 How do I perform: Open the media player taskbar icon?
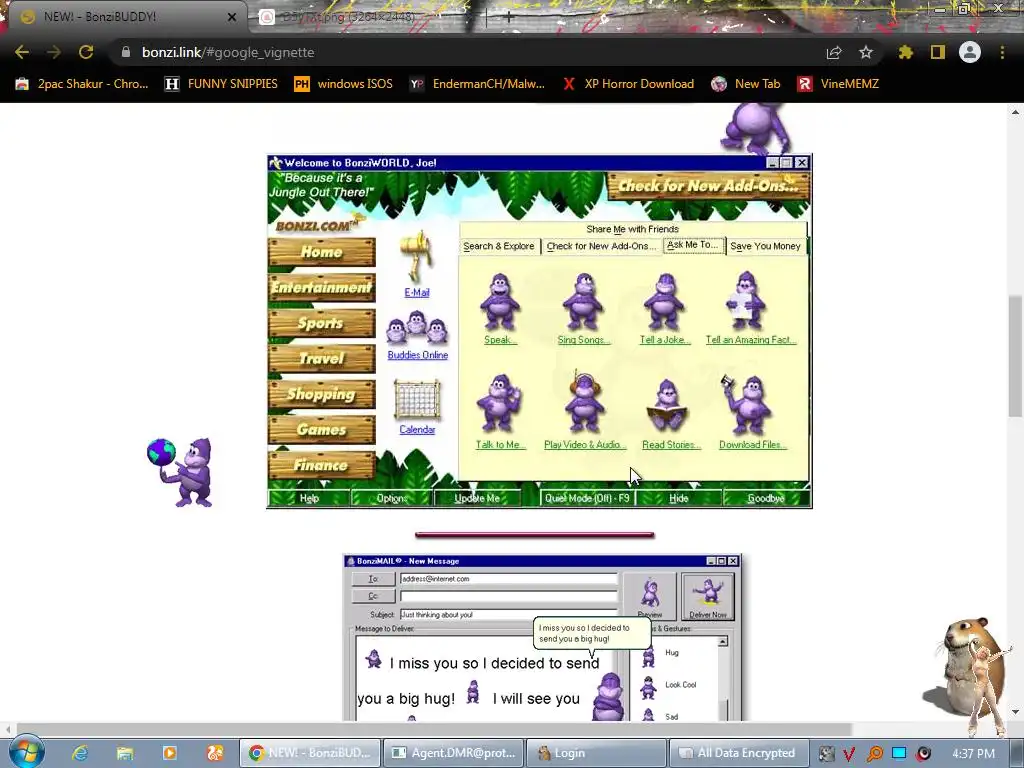pos(170,753)
